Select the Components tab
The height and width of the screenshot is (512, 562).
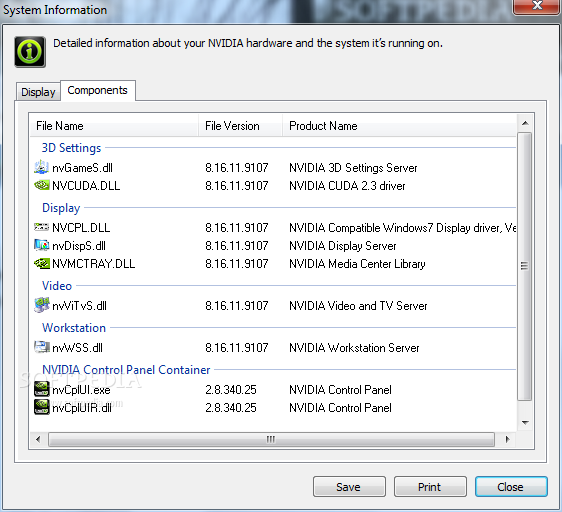97,90
